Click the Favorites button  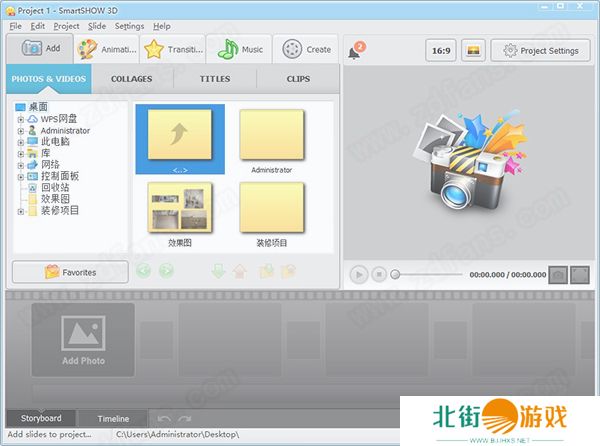(x=70, y=271)
